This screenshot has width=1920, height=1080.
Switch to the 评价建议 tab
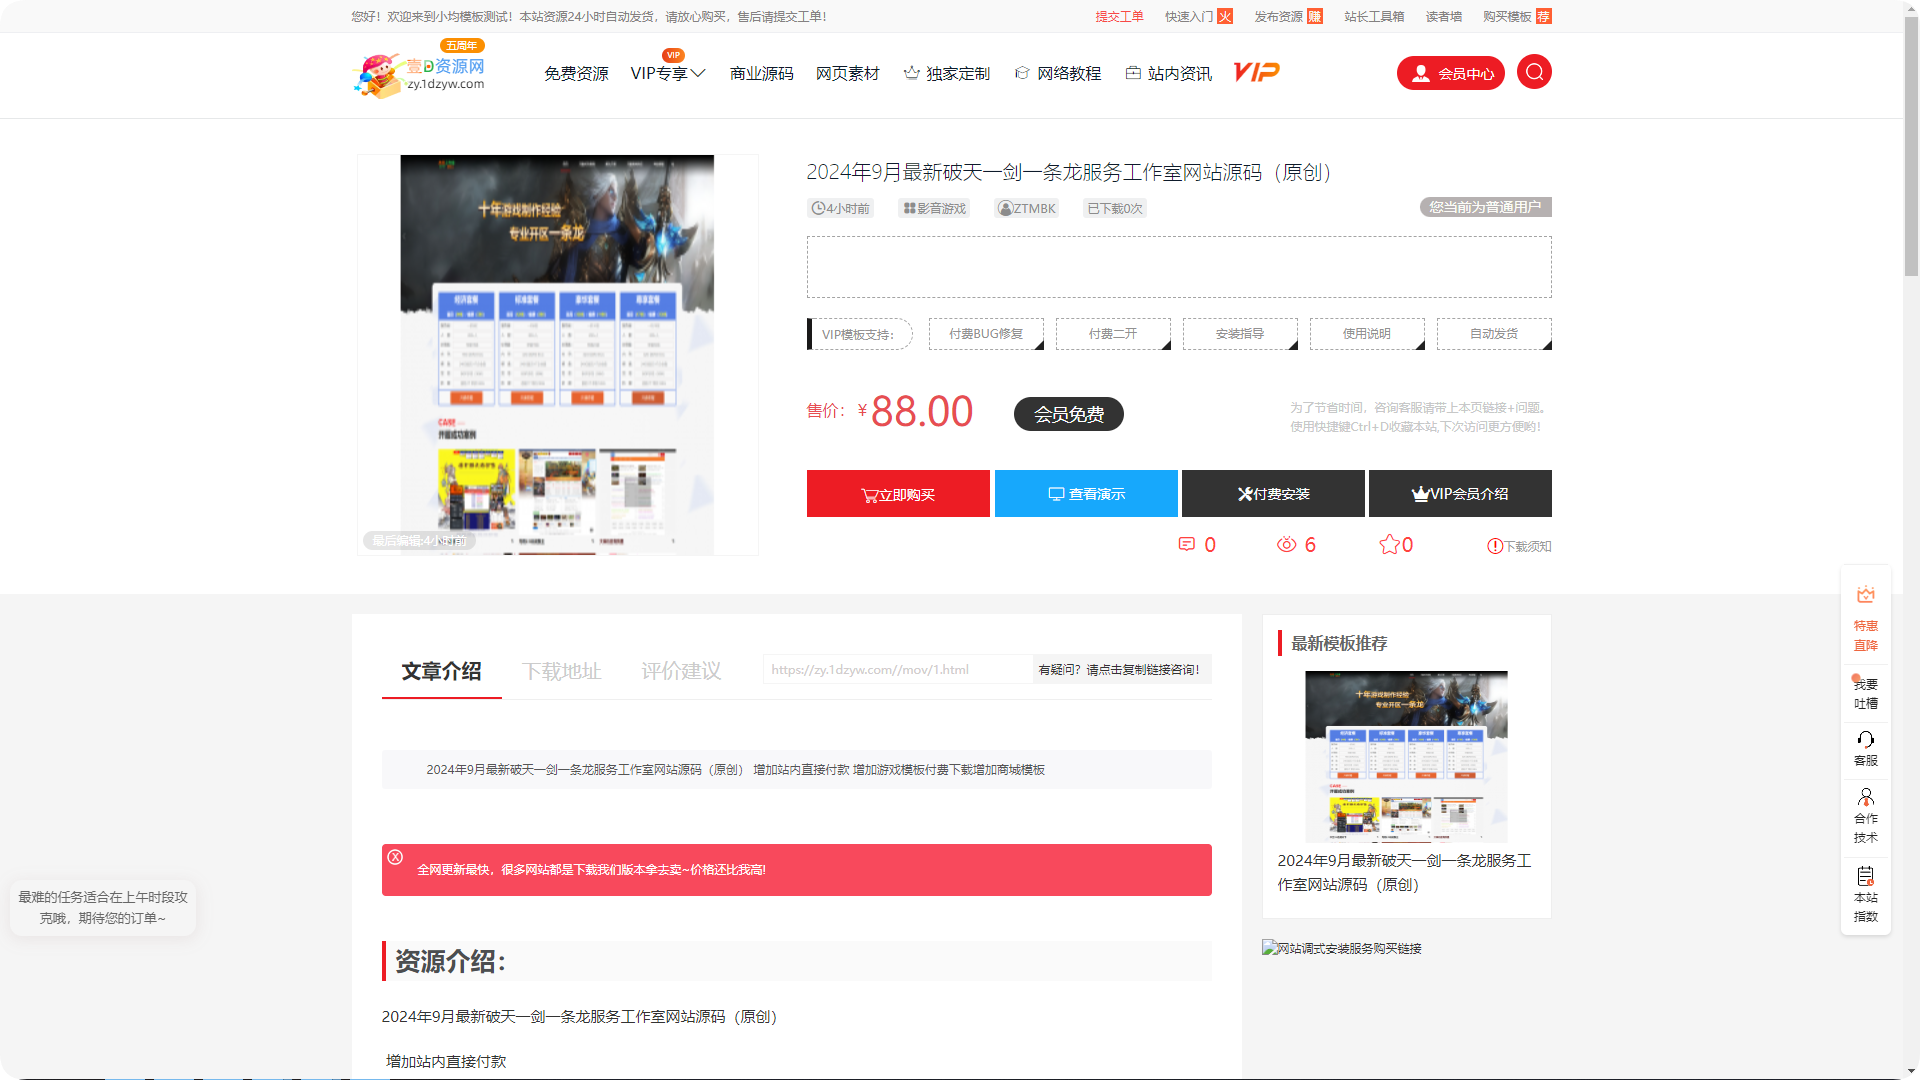(x=681, y=671)
